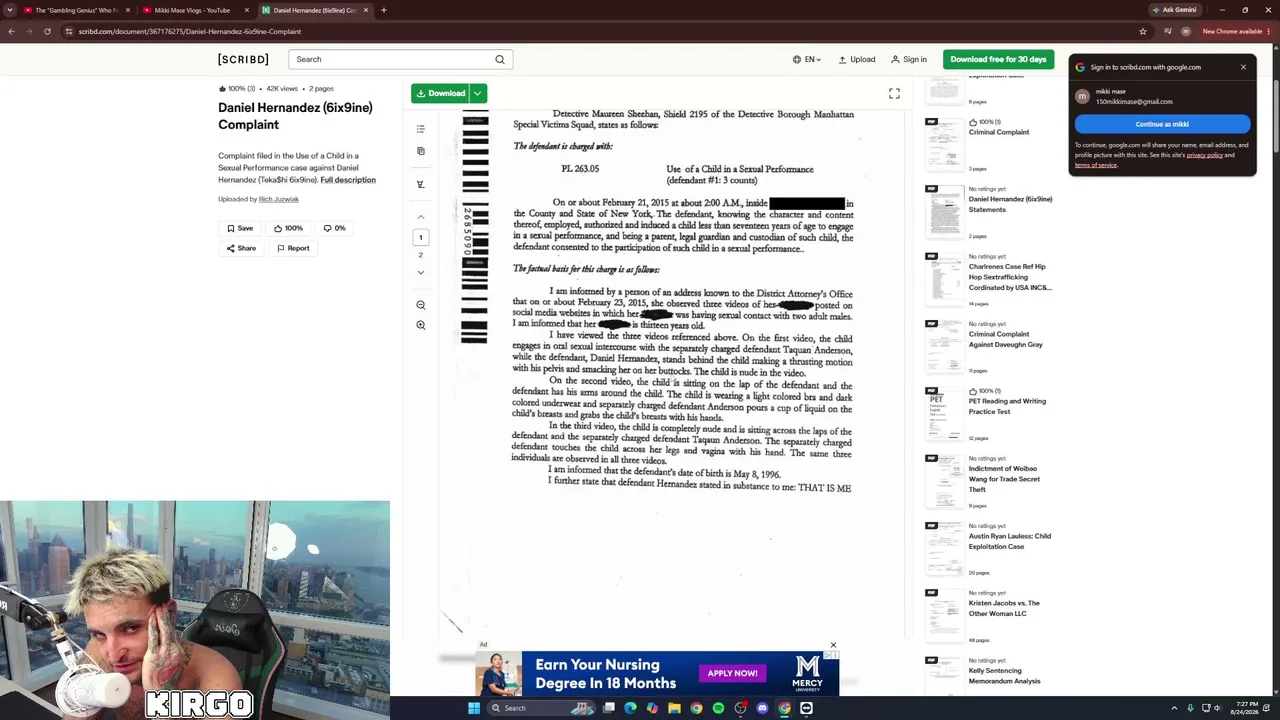
Task: Open a new Chrome tab
Action: coord(384,10)
